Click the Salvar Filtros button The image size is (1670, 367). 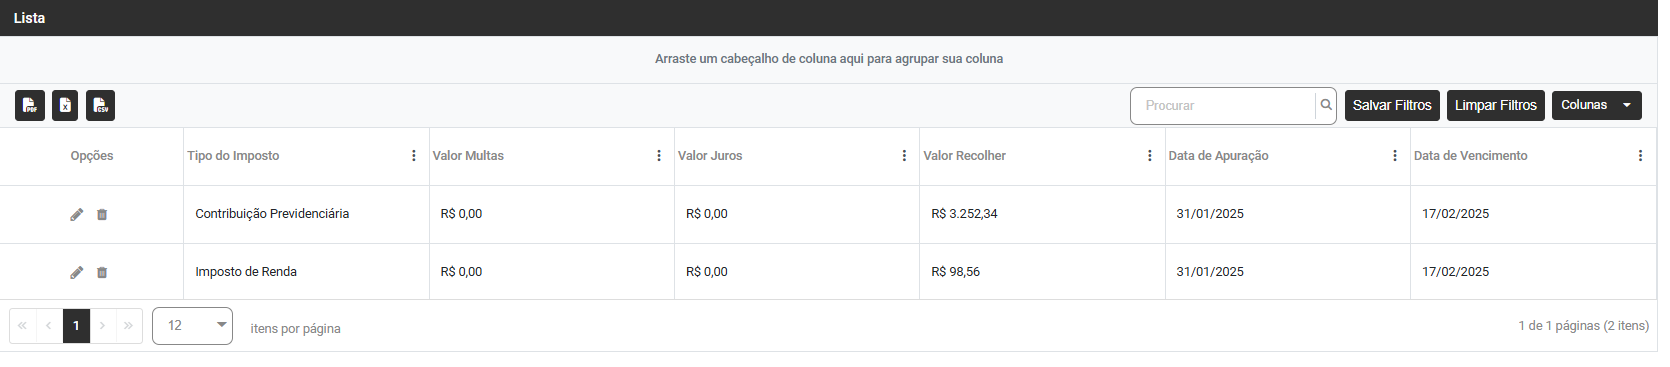[x=1392, y=105]
